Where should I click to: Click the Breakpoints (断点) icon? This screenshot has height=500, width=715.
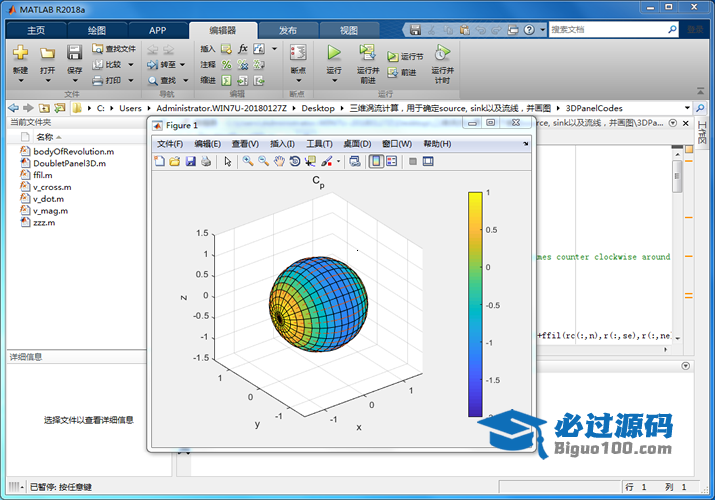(x=298, y=52)
